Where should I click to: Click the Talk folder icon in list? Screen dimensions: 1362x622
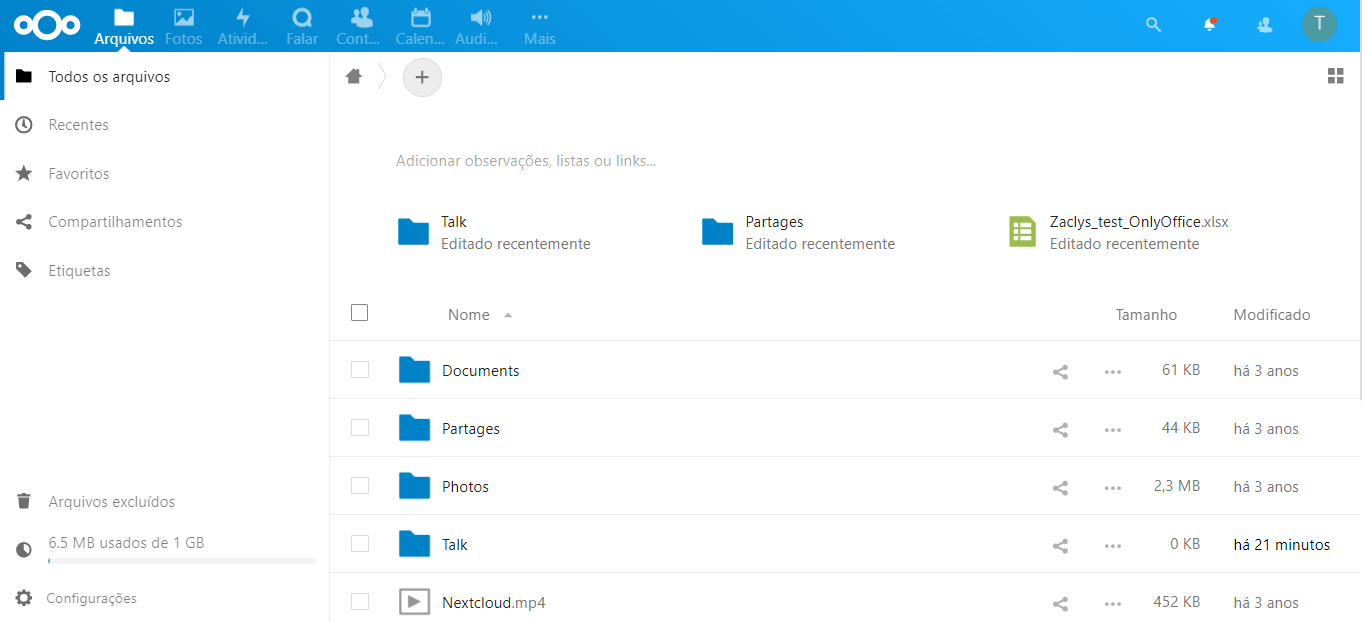pyautogui.click(x=414, y=544)
